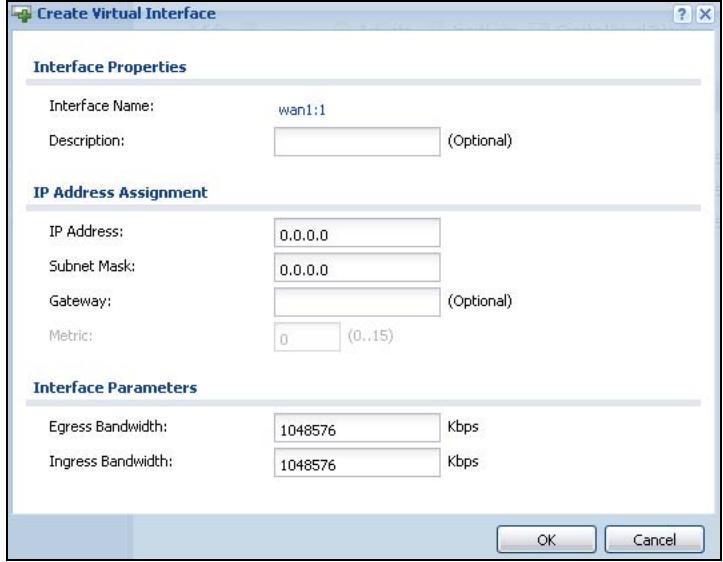Image resolution: width=723 pixels, height=562 pixels.
Task: Click the IP Address field
Action: tap(357, 233)
